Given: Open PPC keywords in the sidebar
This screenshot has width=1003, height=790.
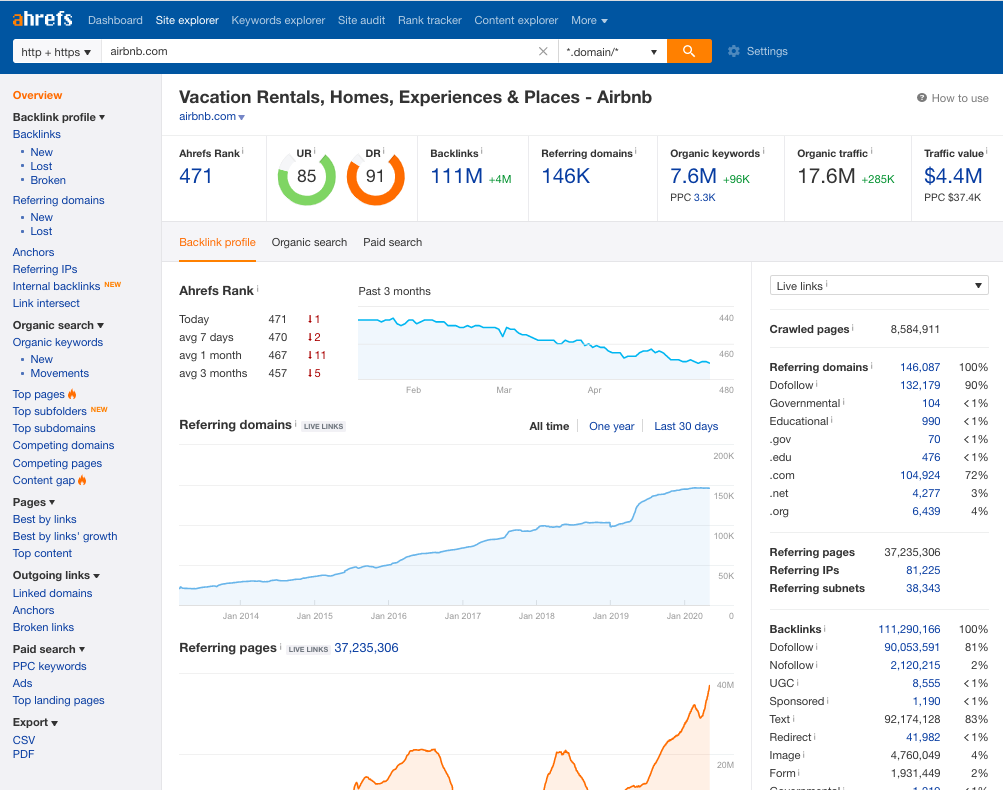Looking at the screenshot, I should (x=49, y=666).
